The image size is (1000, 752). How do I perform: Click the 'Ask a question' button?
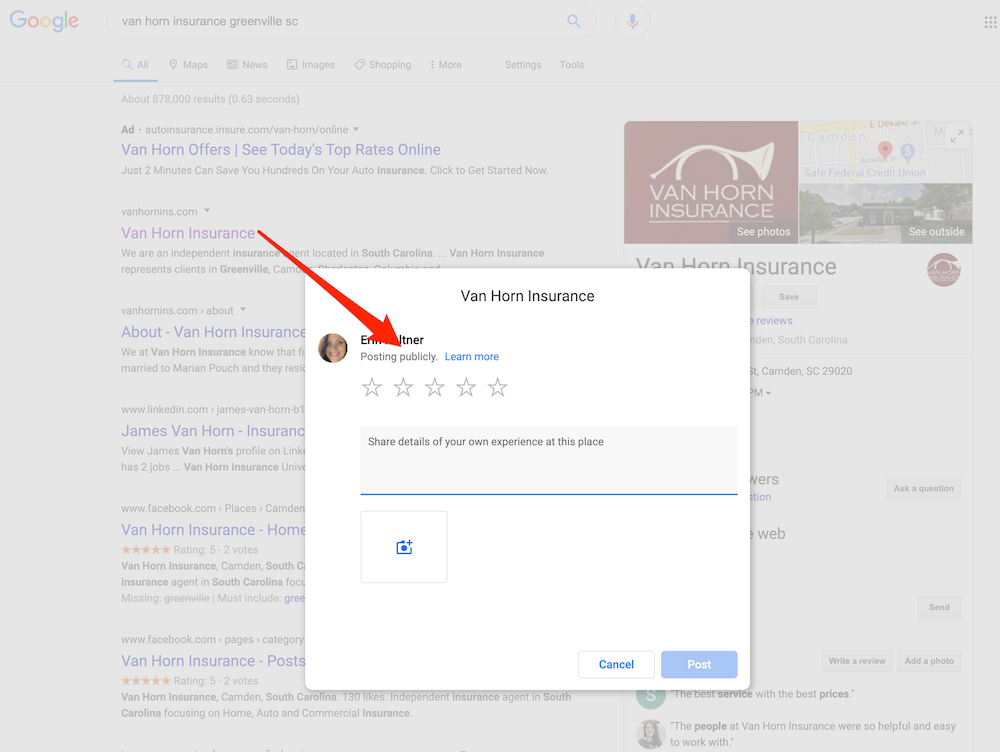(x=923, y=489)
